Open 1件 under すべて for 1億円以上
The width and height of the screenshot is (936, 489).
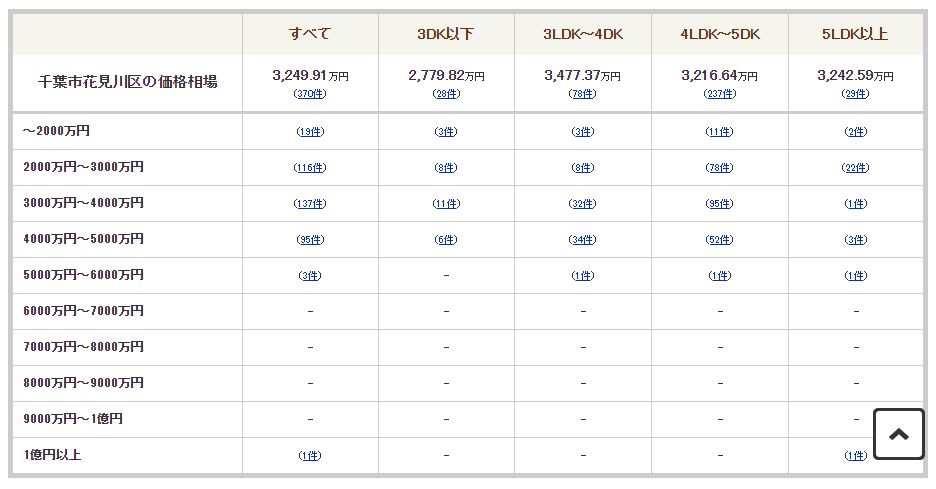pos(310,456)
